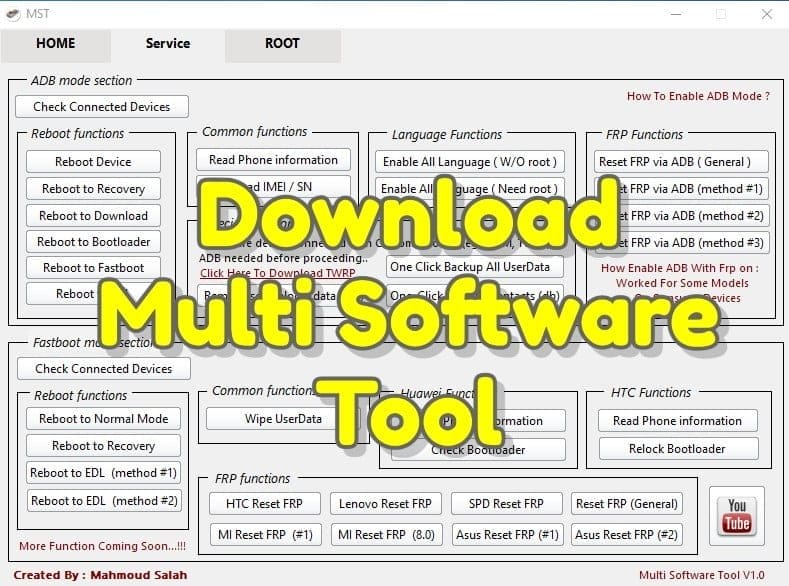Click MI Reset FRP (#1) button
789x586 pixels.
pos(266,535)
